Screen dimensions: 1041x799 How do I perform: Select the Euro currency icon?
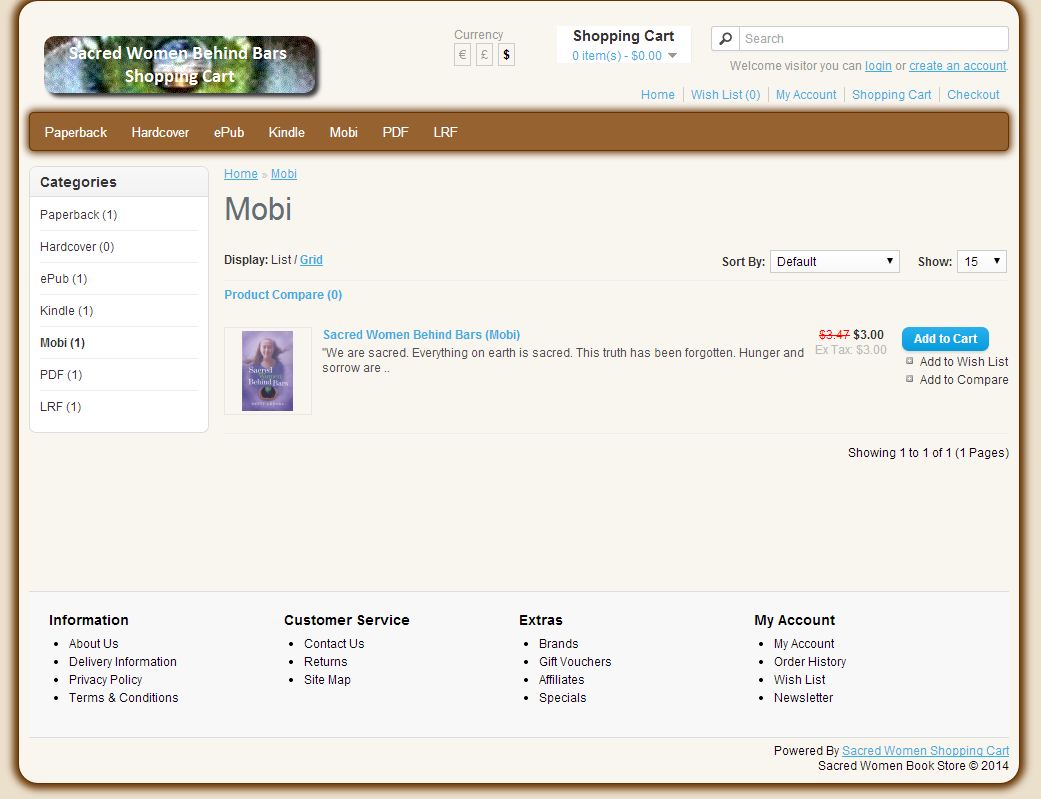[461, 55]
